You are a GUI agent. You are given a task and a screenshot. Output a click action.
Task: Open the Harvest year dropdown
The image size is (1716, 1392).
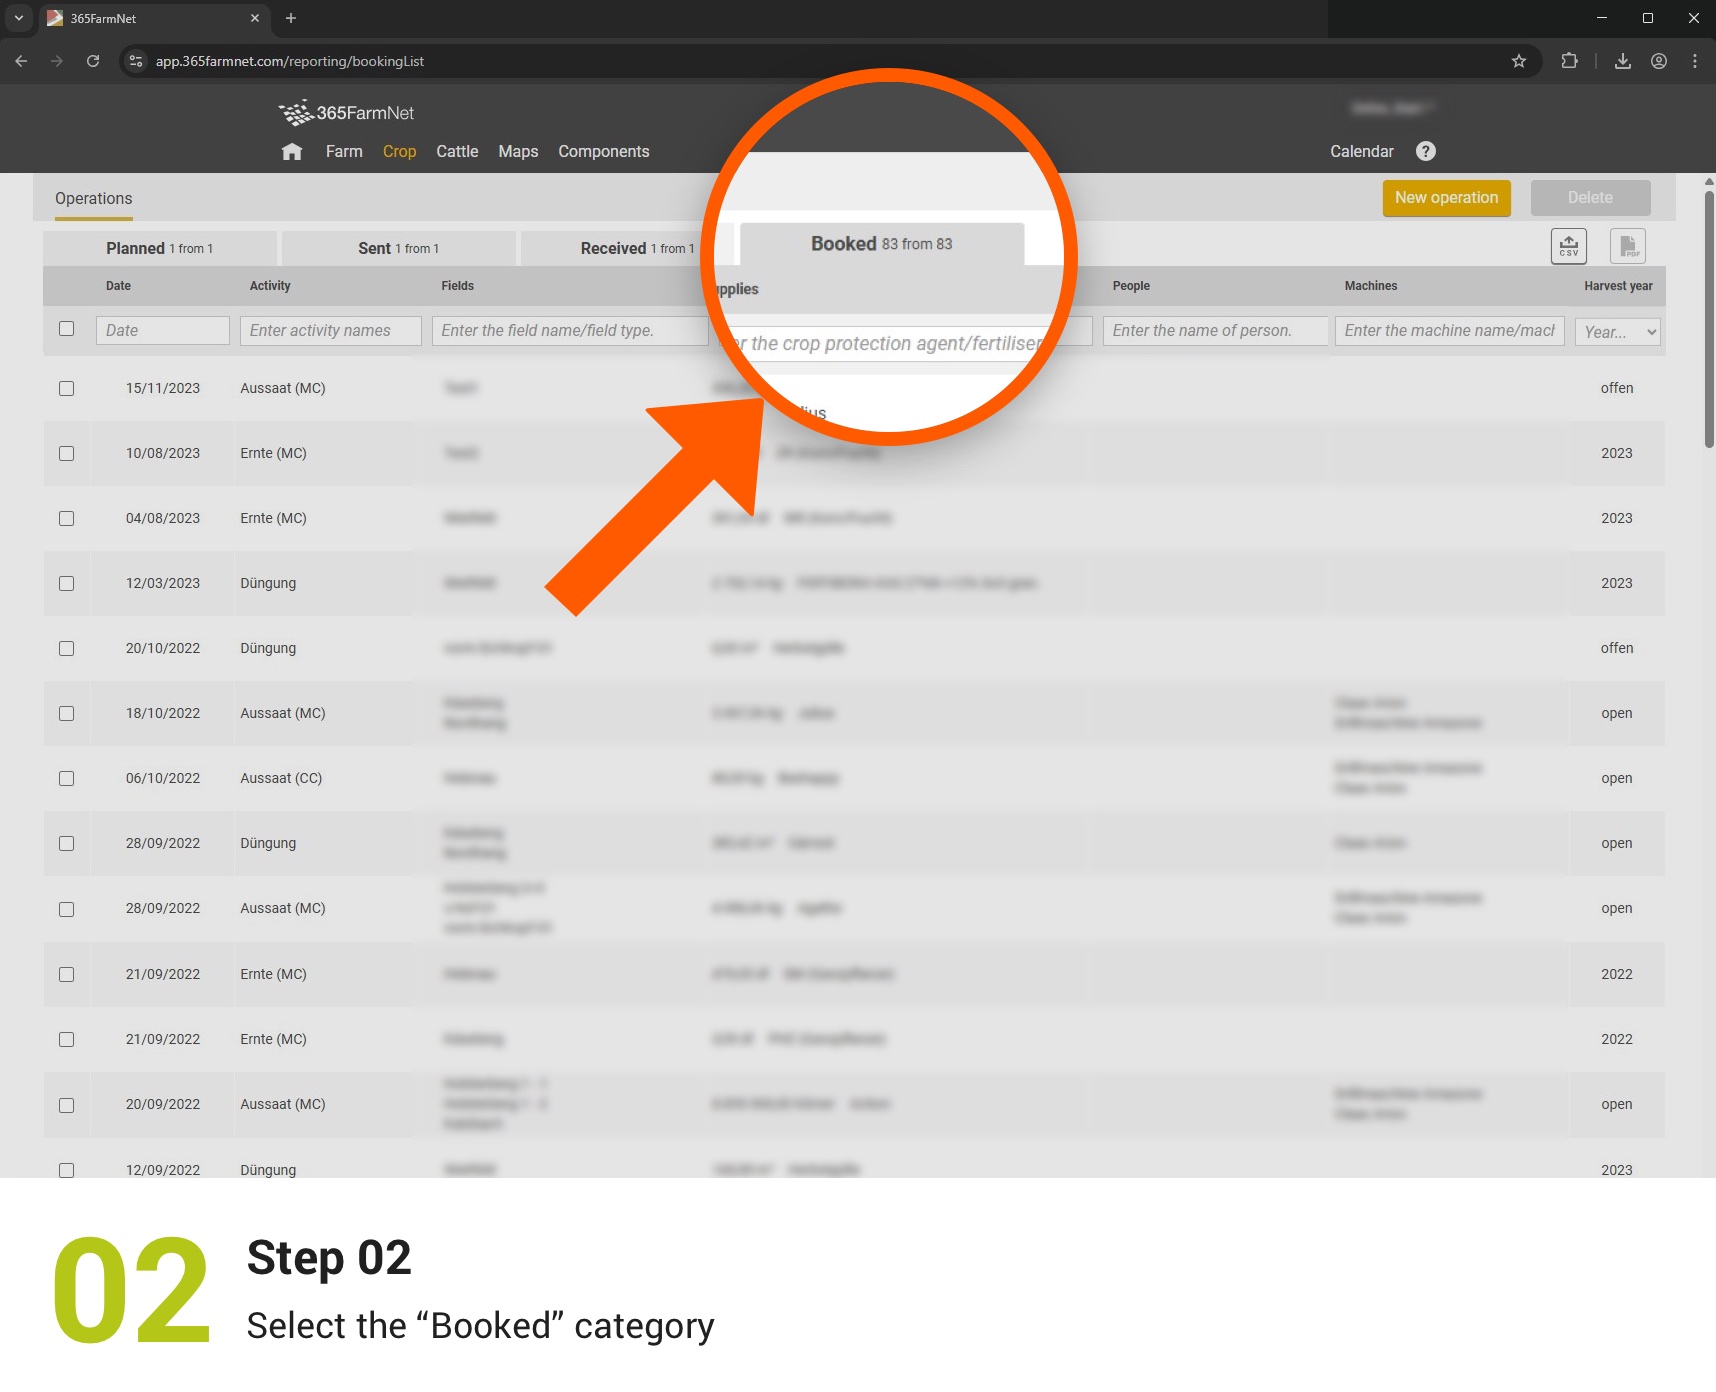(1617, 331)
